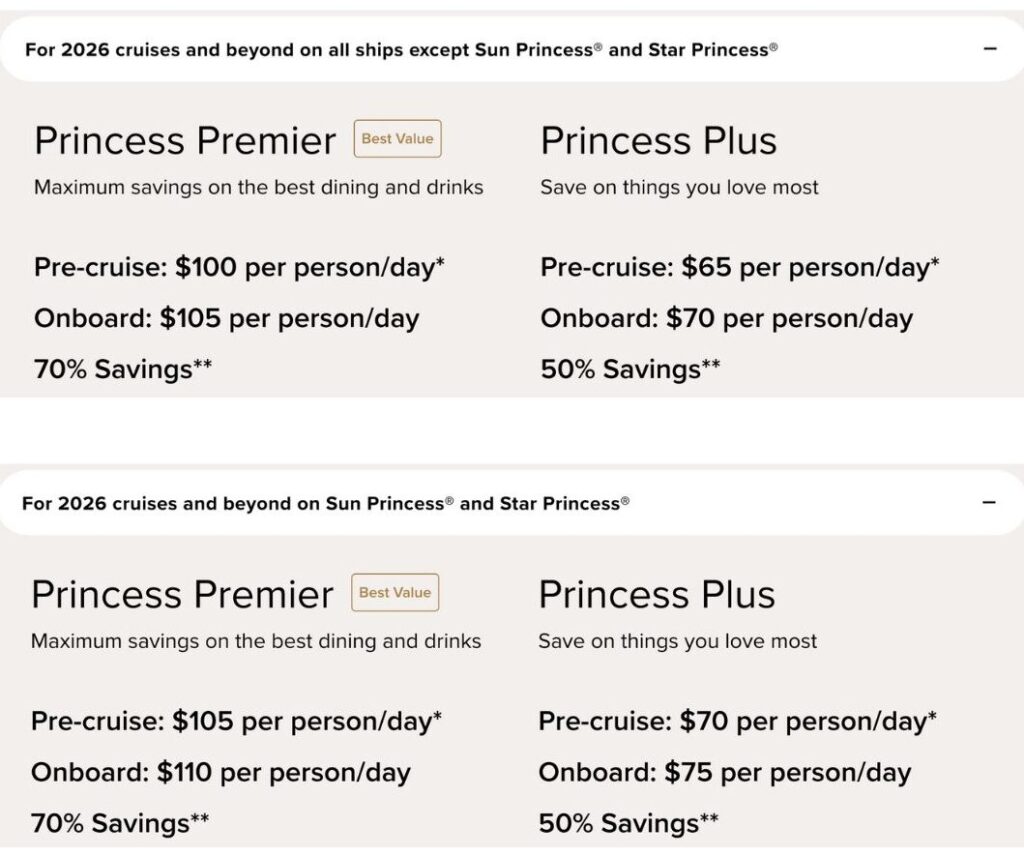Screen dimensions: 1024x857
Task: Select the Princess Premier heading above the $105 pre-cruise price
Action: pyautogui.click(x=182, y=595)
